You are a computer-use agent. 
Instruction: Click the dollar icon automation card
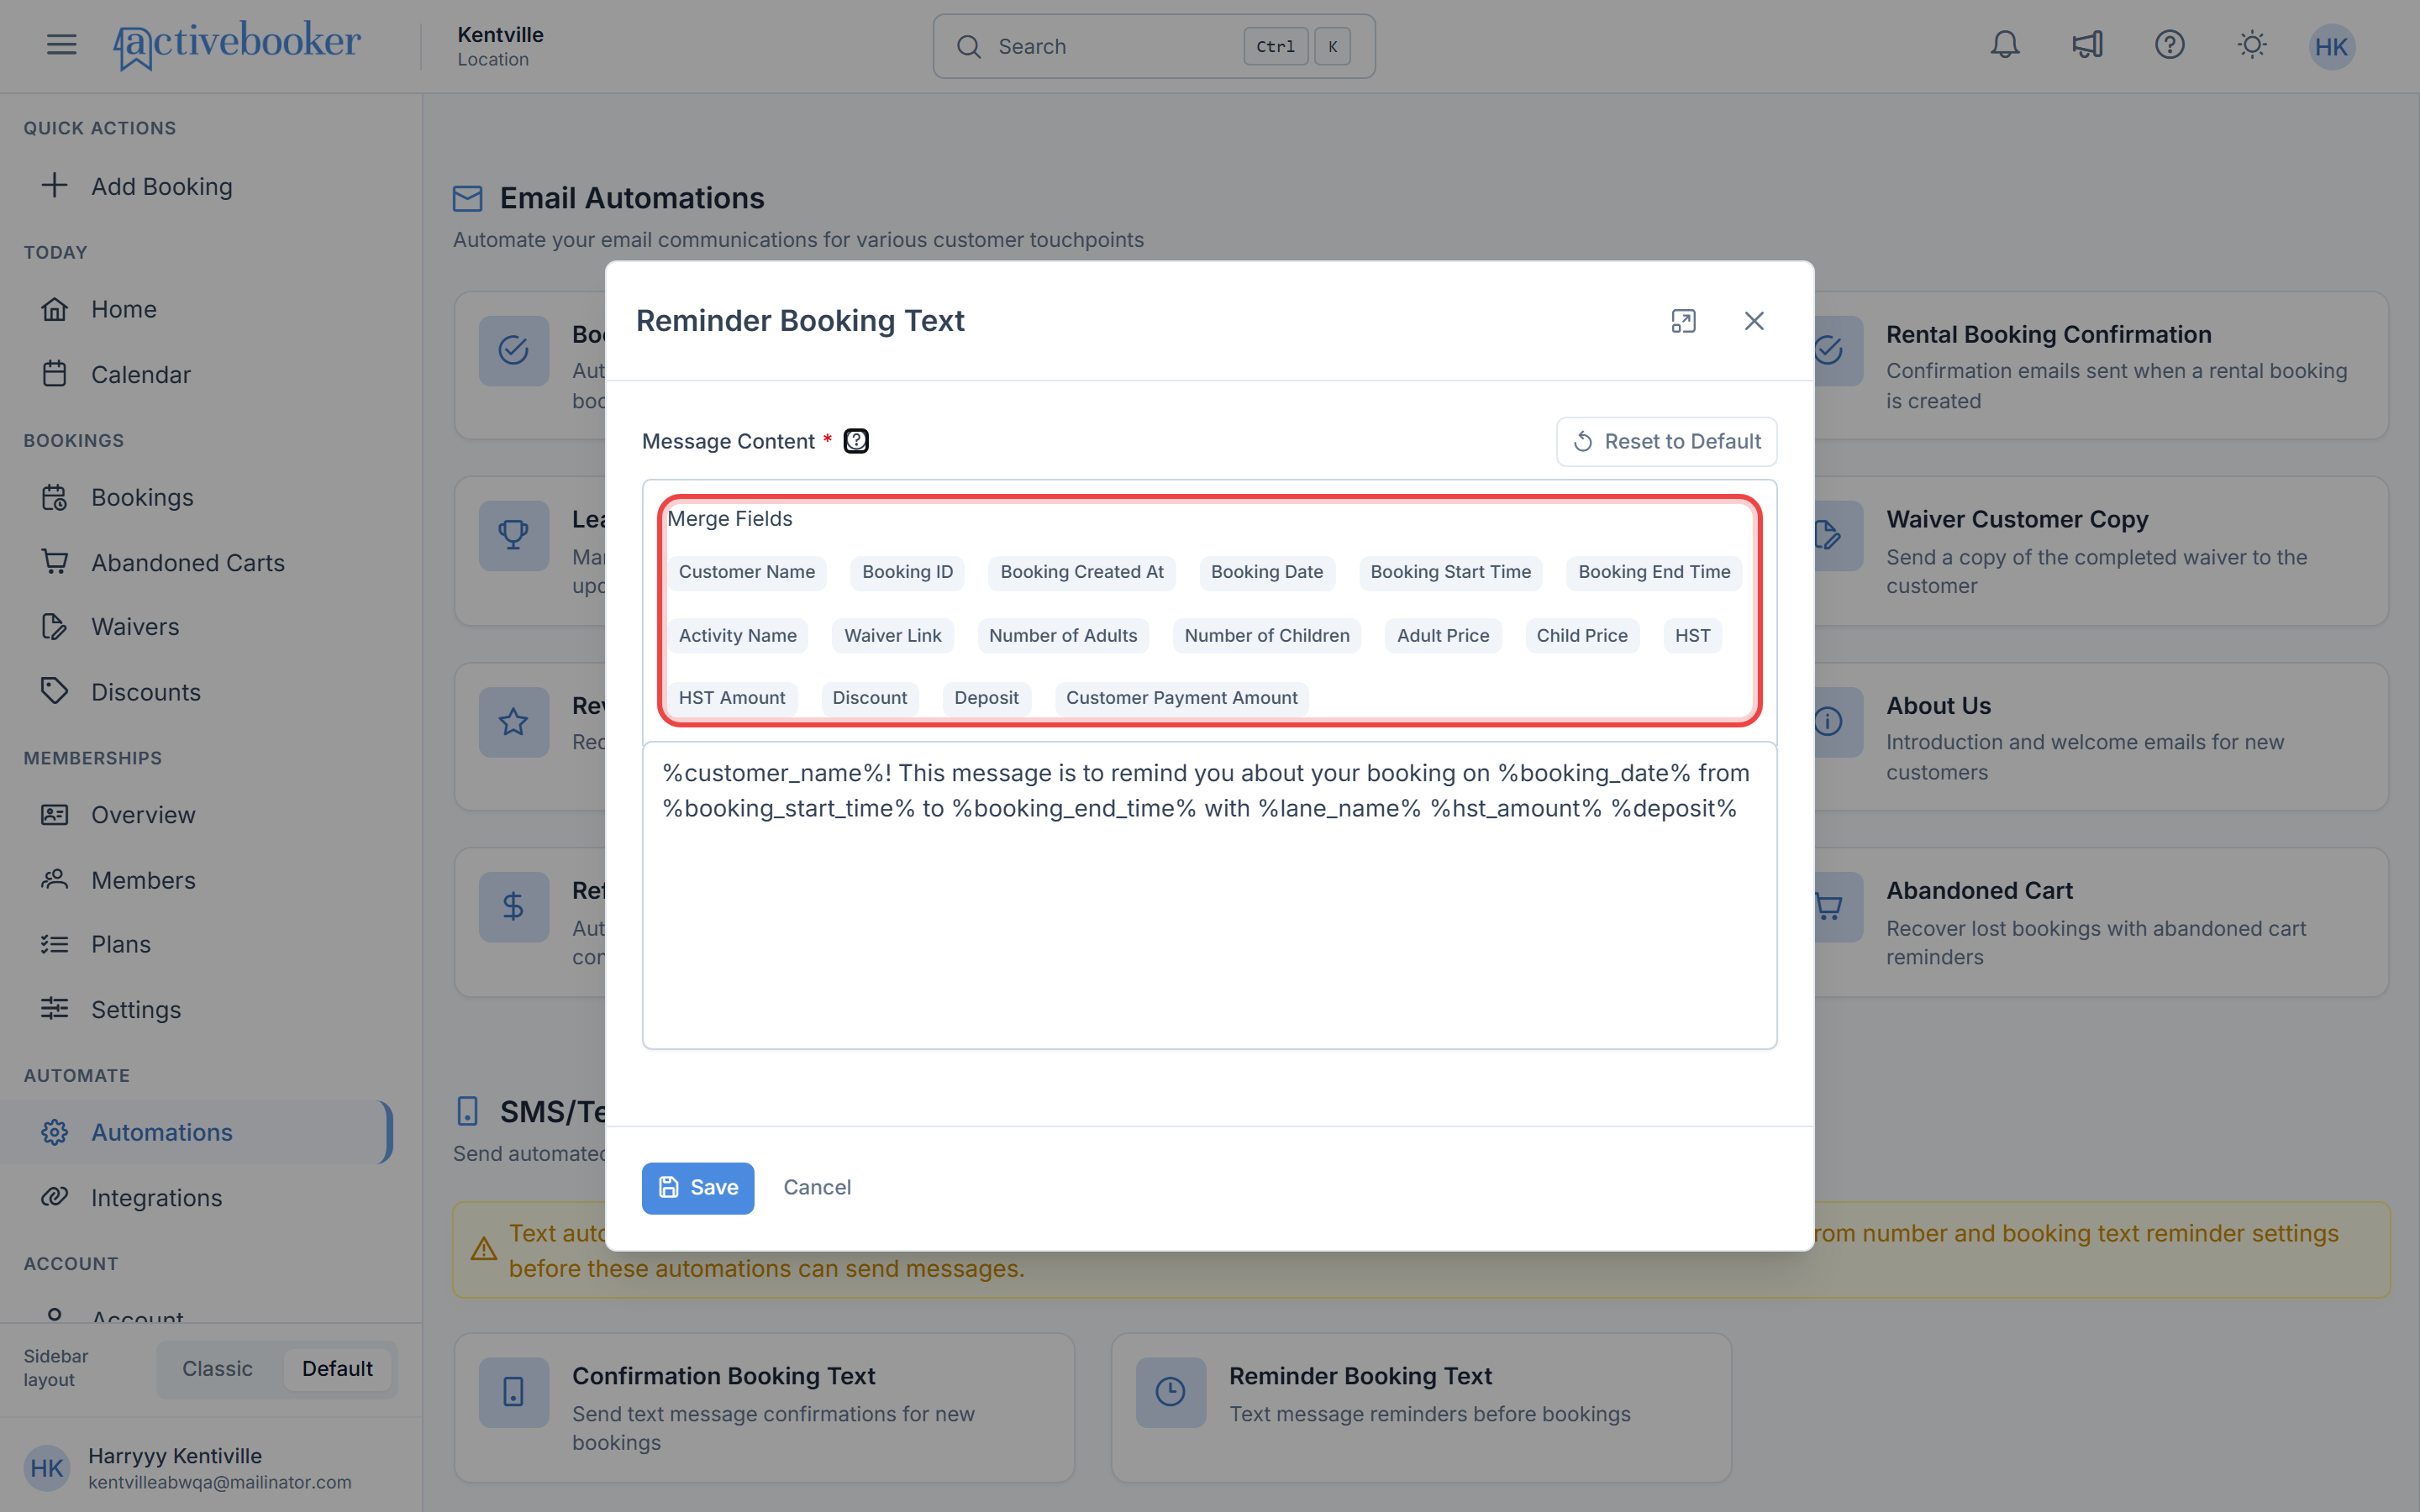513,907
